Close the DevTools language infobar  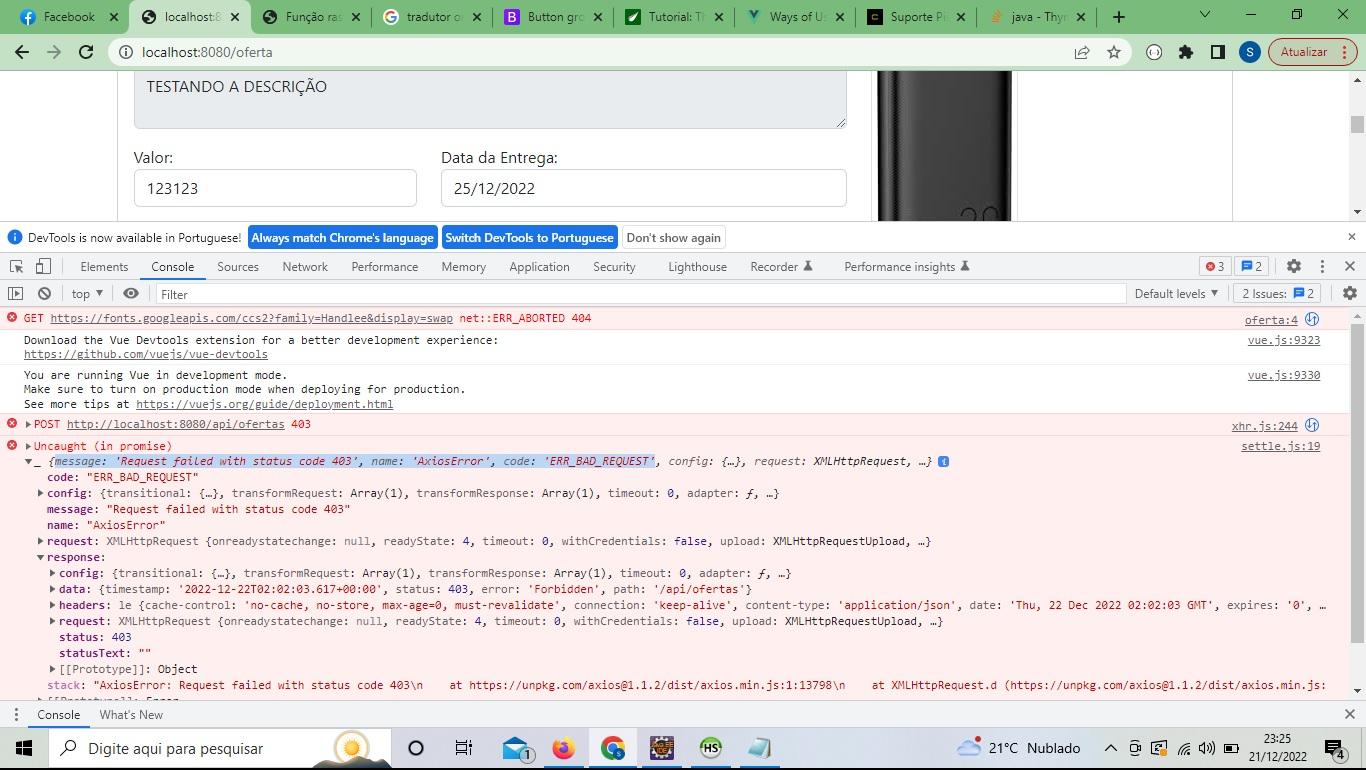click(x=1352, y=237)
